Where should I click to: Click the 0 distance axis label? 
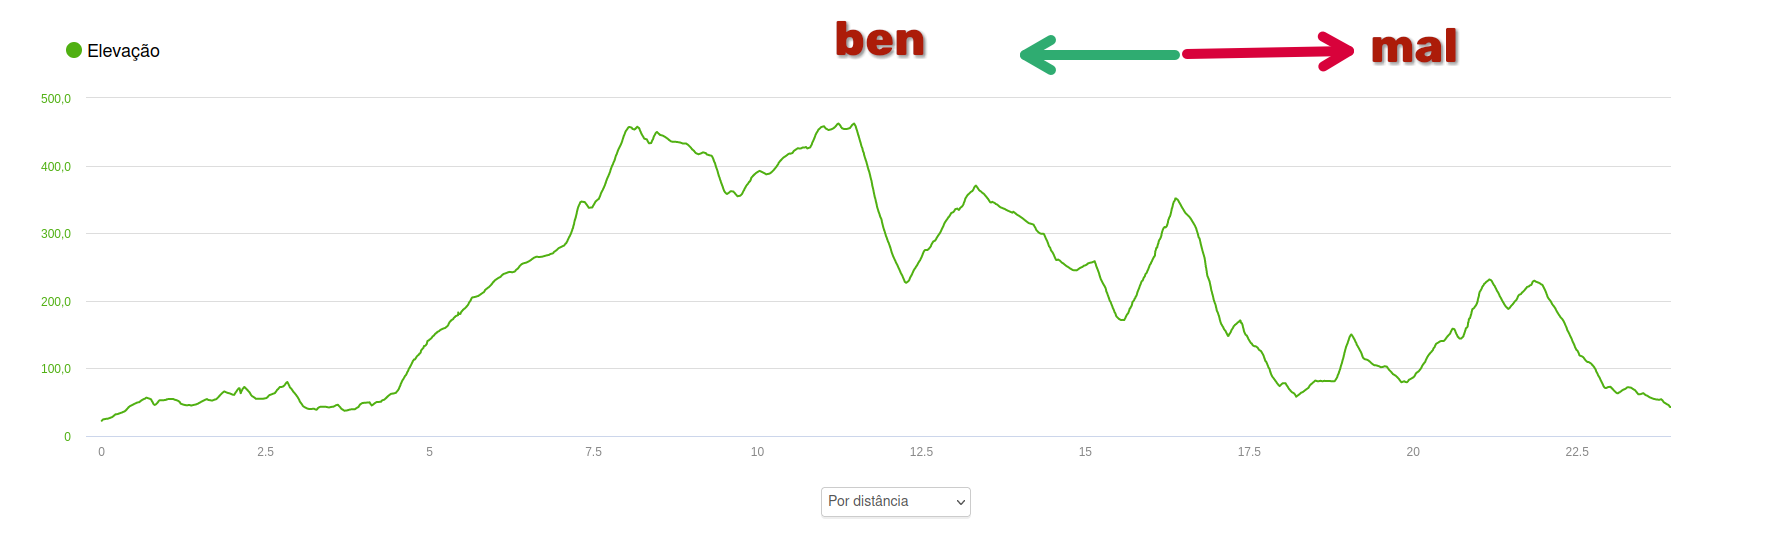pyautogui.click(x=101, y=452)
